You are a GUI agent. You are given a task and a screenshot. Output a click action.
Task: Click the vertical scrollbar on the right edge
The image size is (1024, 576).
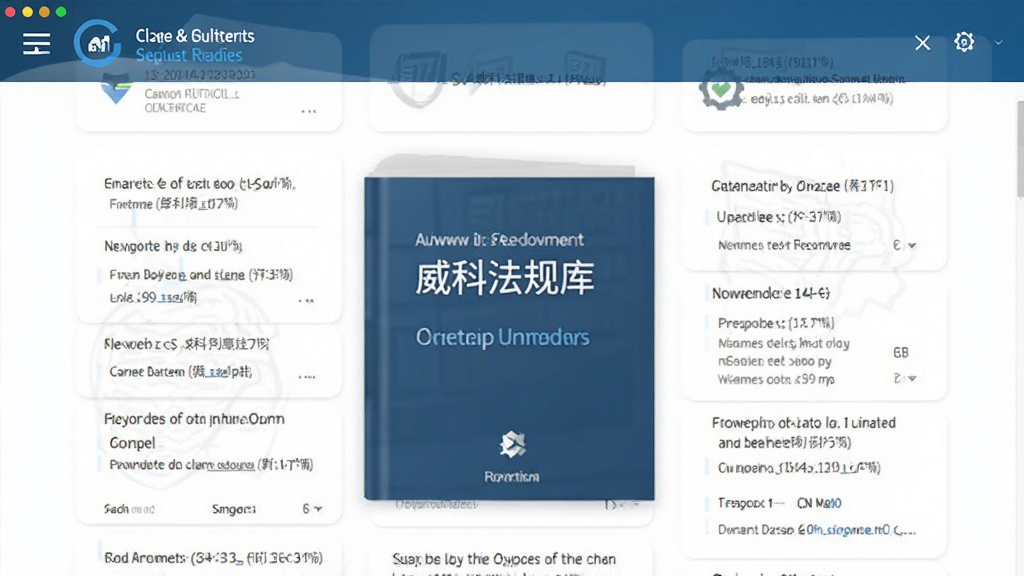[x=1019, y=149]
